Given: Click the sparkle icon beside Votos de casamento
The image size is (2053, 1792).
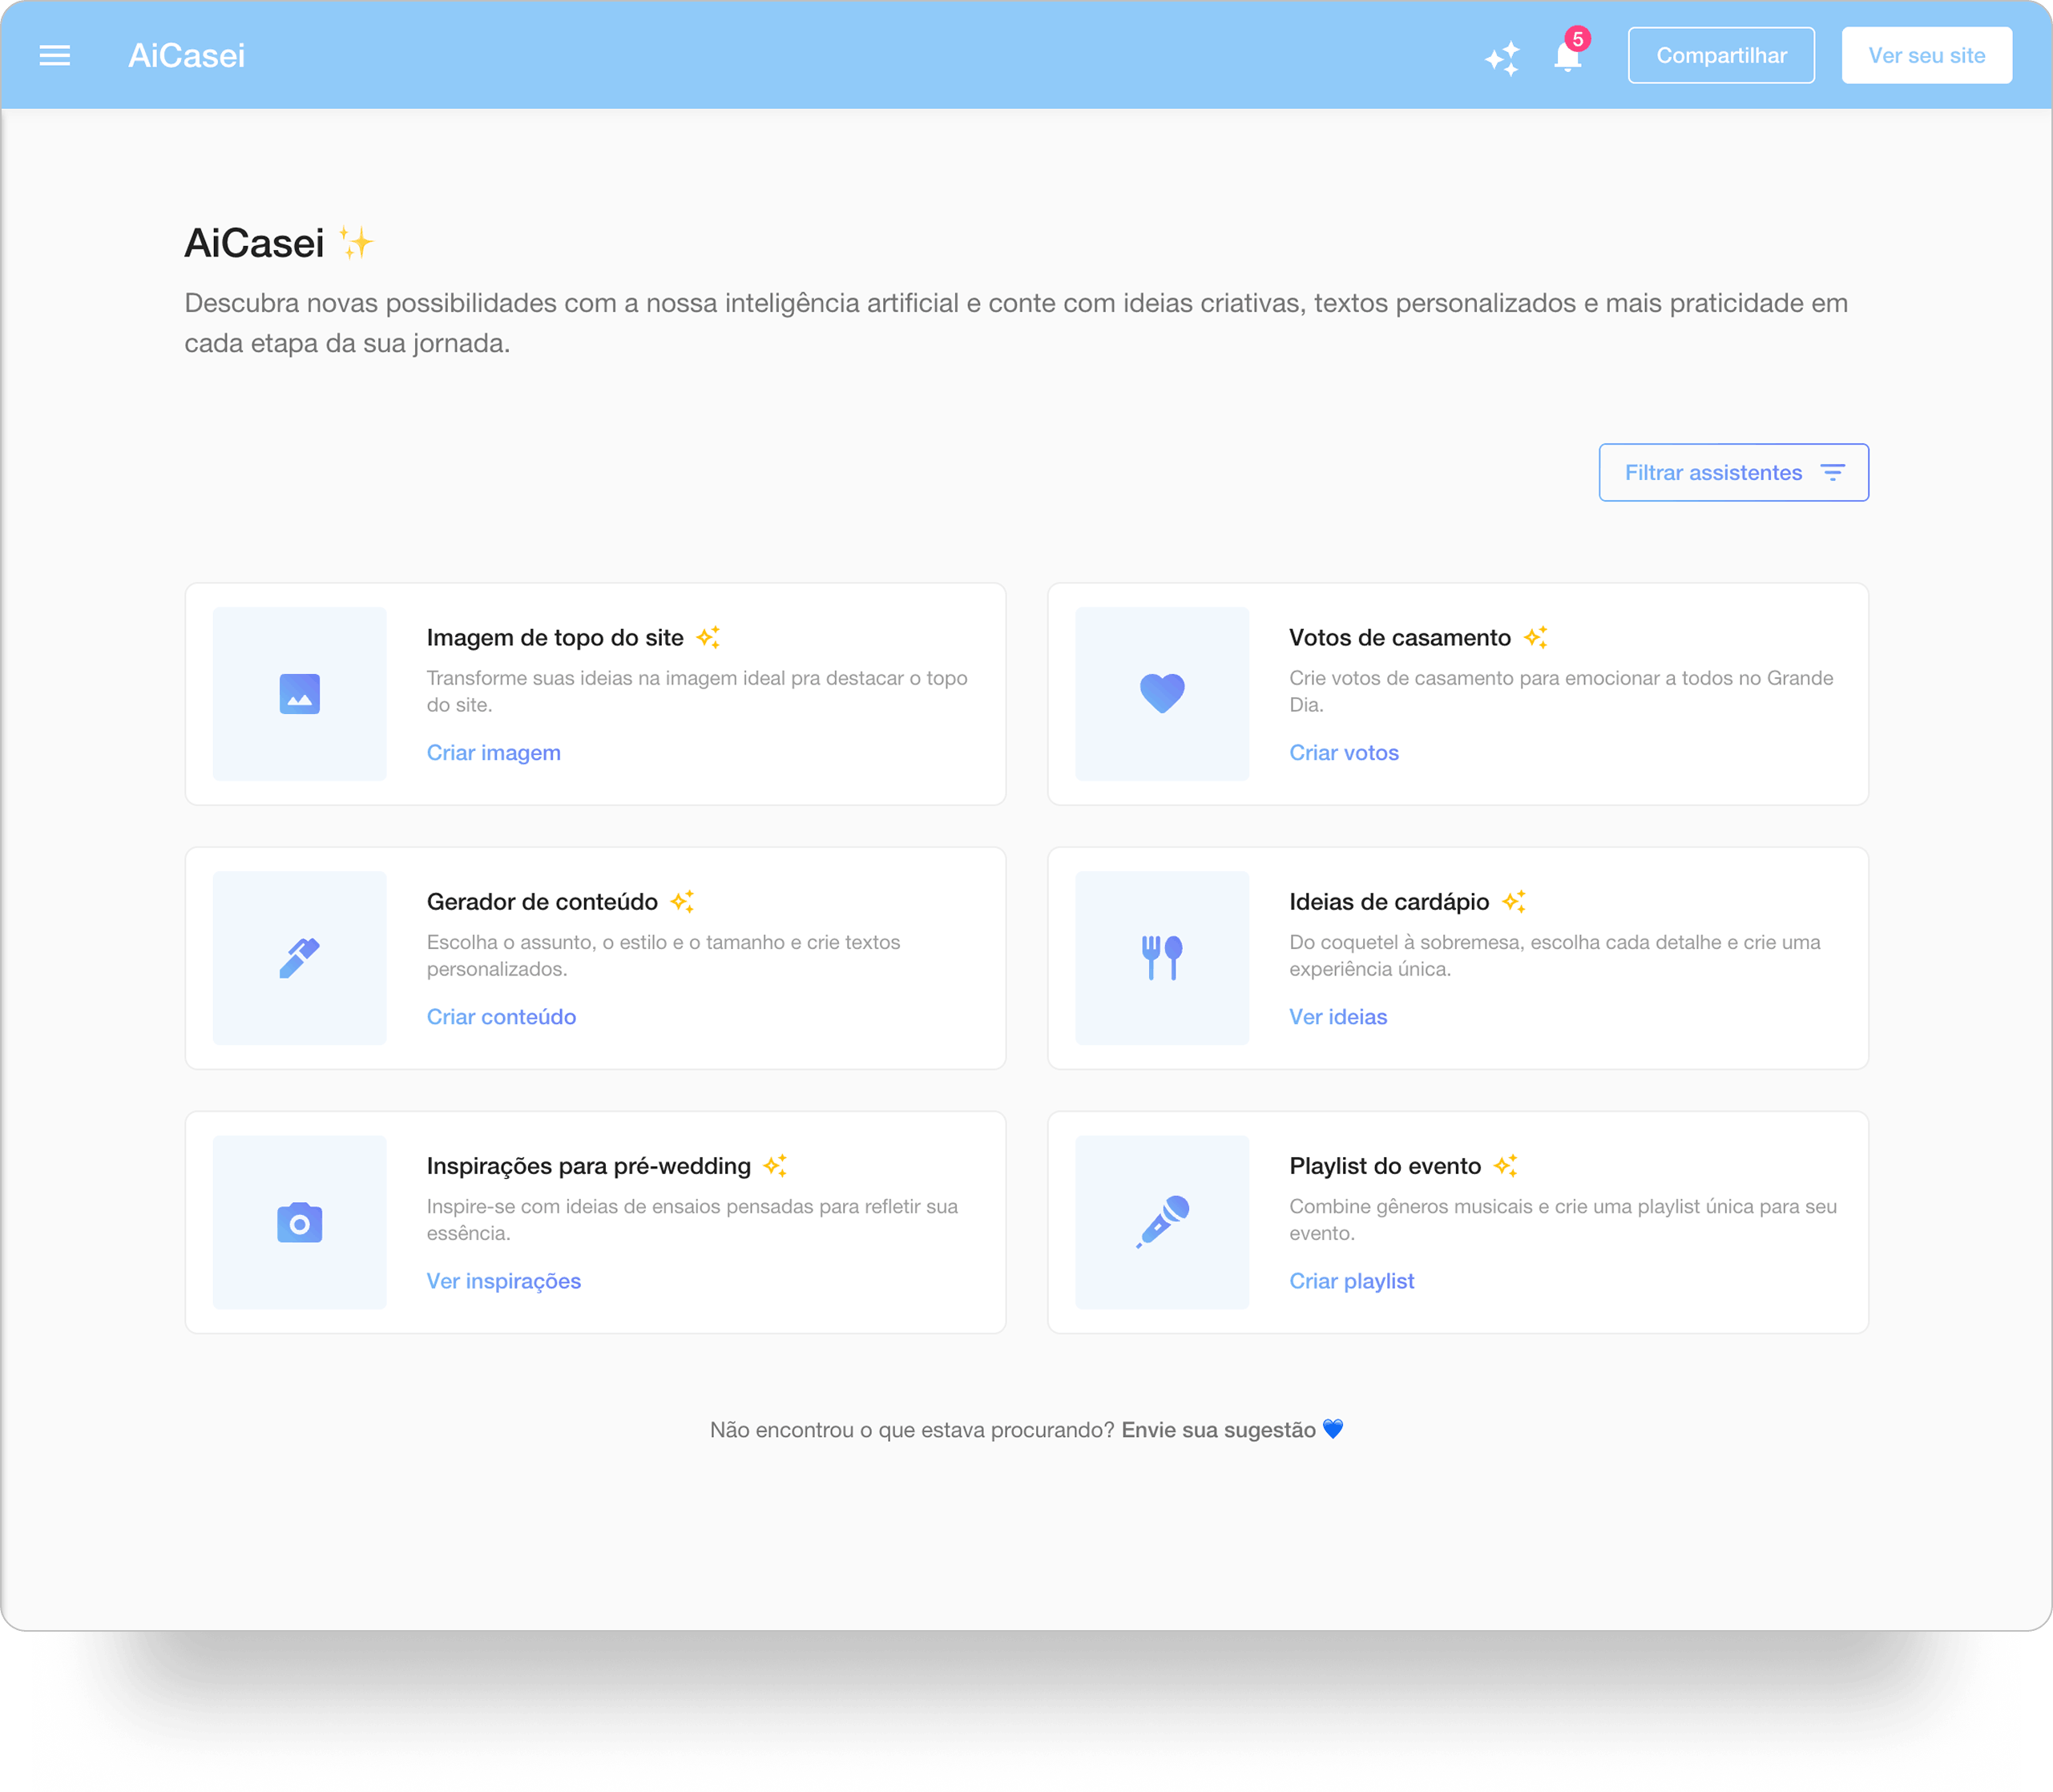Looking at the screenshot, I should click(1536, 637).
